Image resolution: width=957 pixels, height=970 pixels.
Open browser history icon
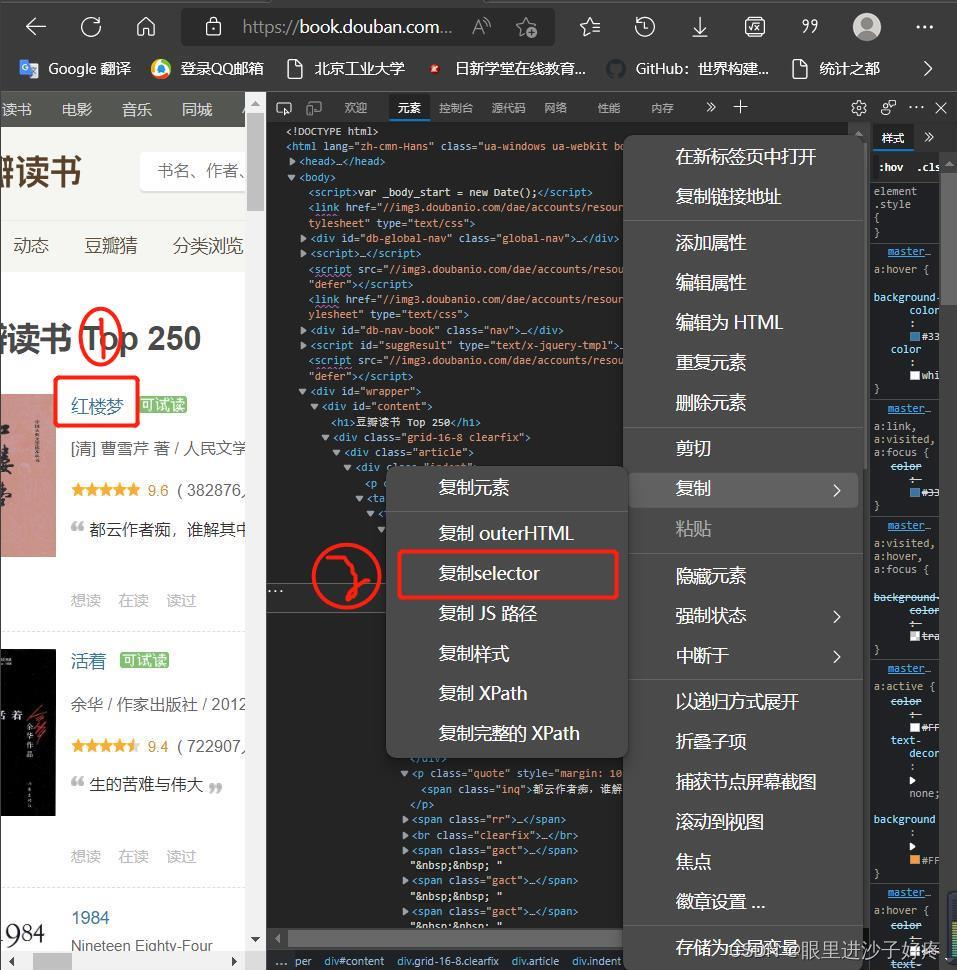pos(645,27)
